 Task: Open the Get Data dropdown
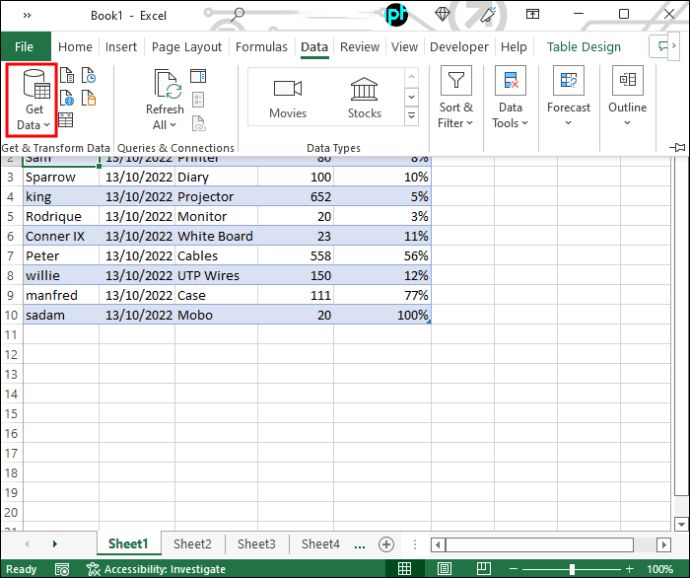[x=31, y=100]
